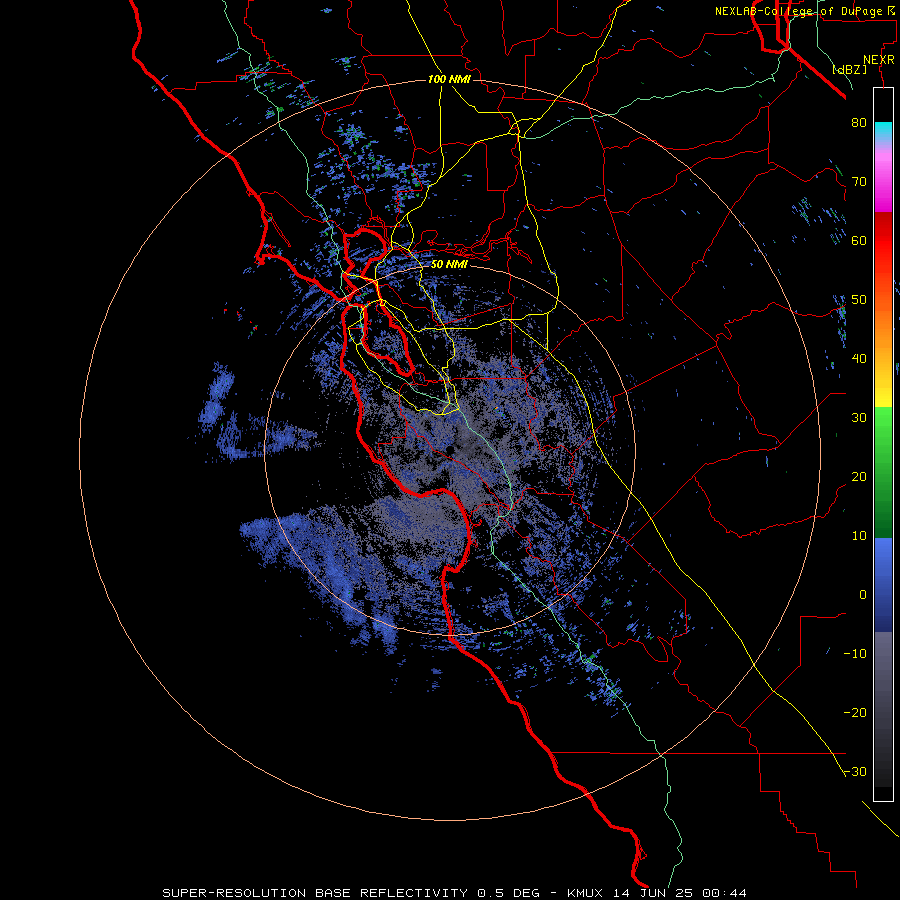Click the blue 5 dBZ segment of the color bar
Image resolution: width=900 pixels, height=900 pixels.
tap(883, 565)
